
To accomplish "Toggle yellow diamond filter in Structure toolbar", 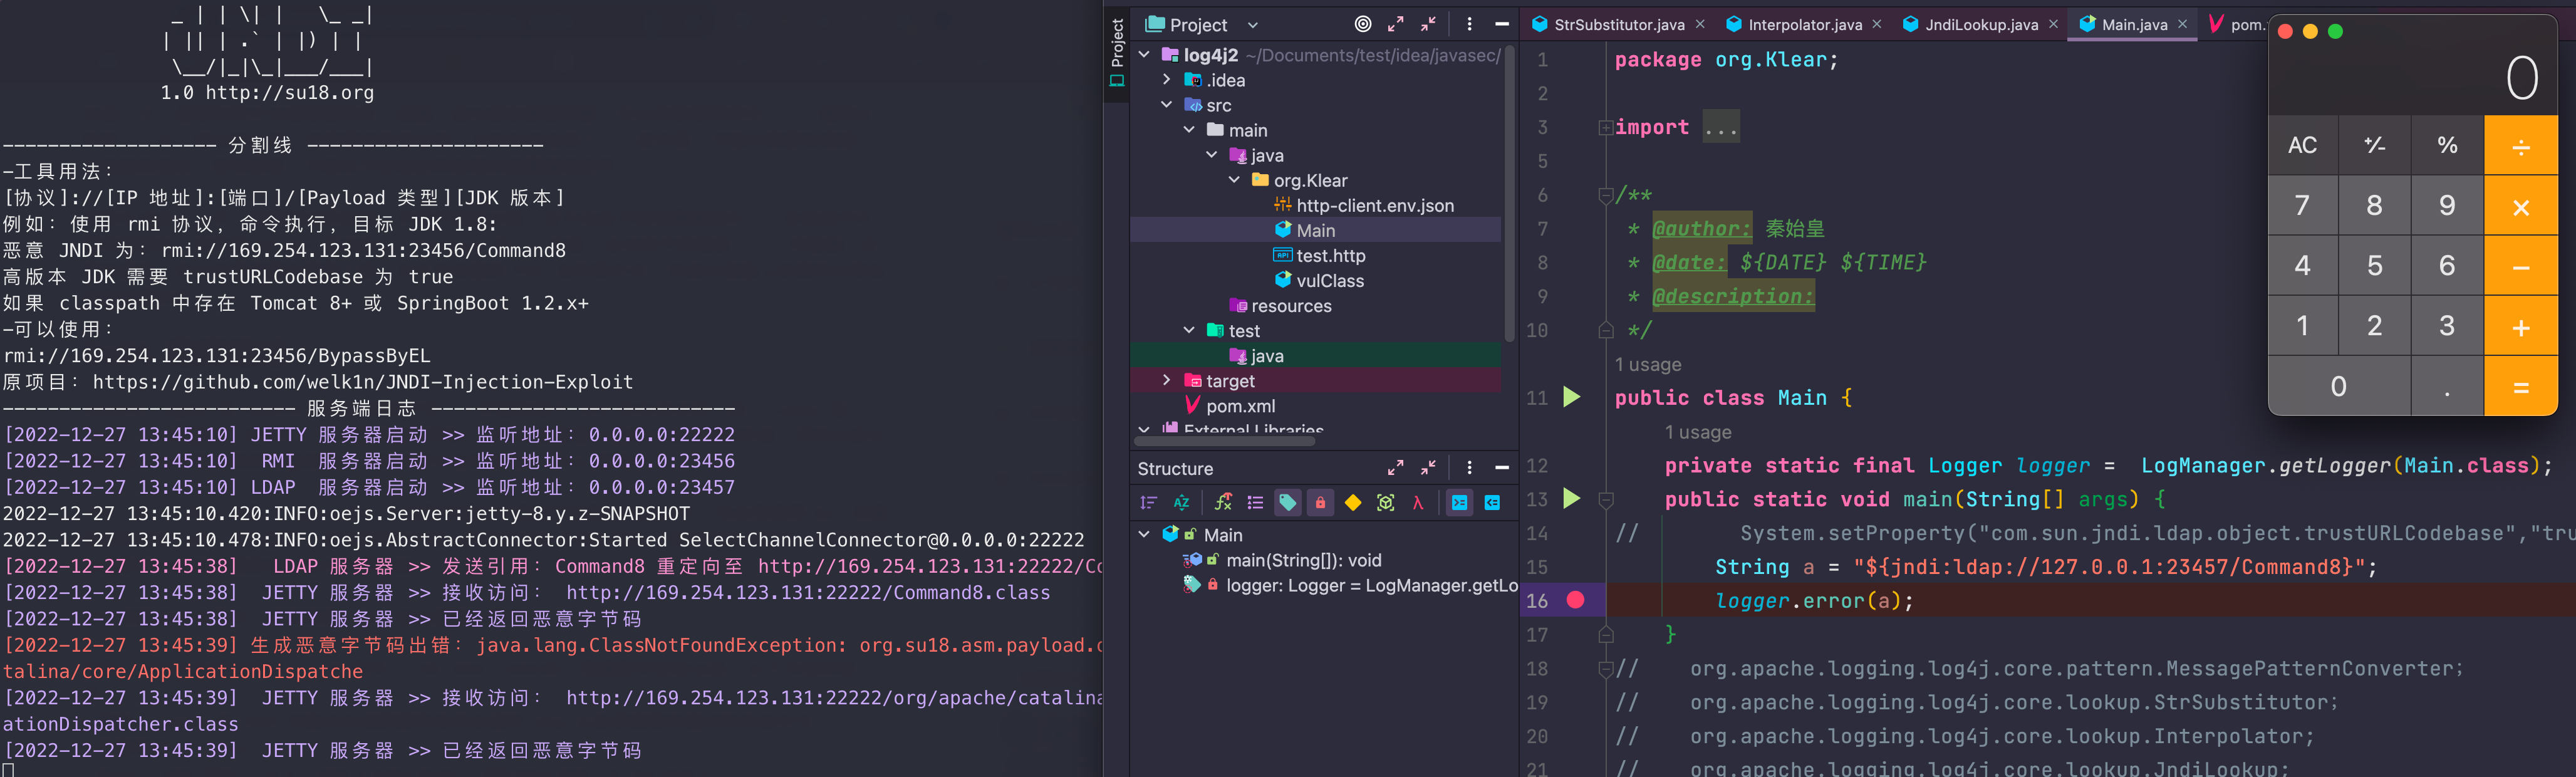I will click(x=1353, y=503).
